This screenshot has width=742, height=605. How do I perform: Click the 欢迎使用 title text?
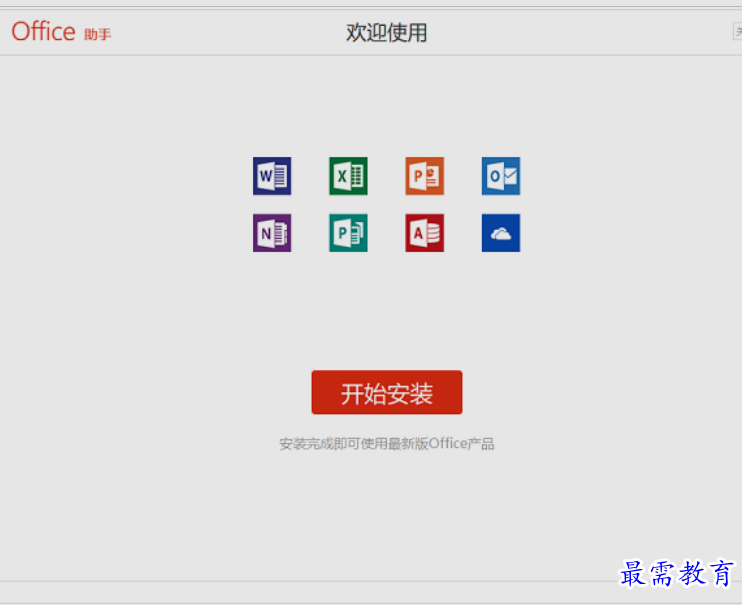[x=387, y=33]
